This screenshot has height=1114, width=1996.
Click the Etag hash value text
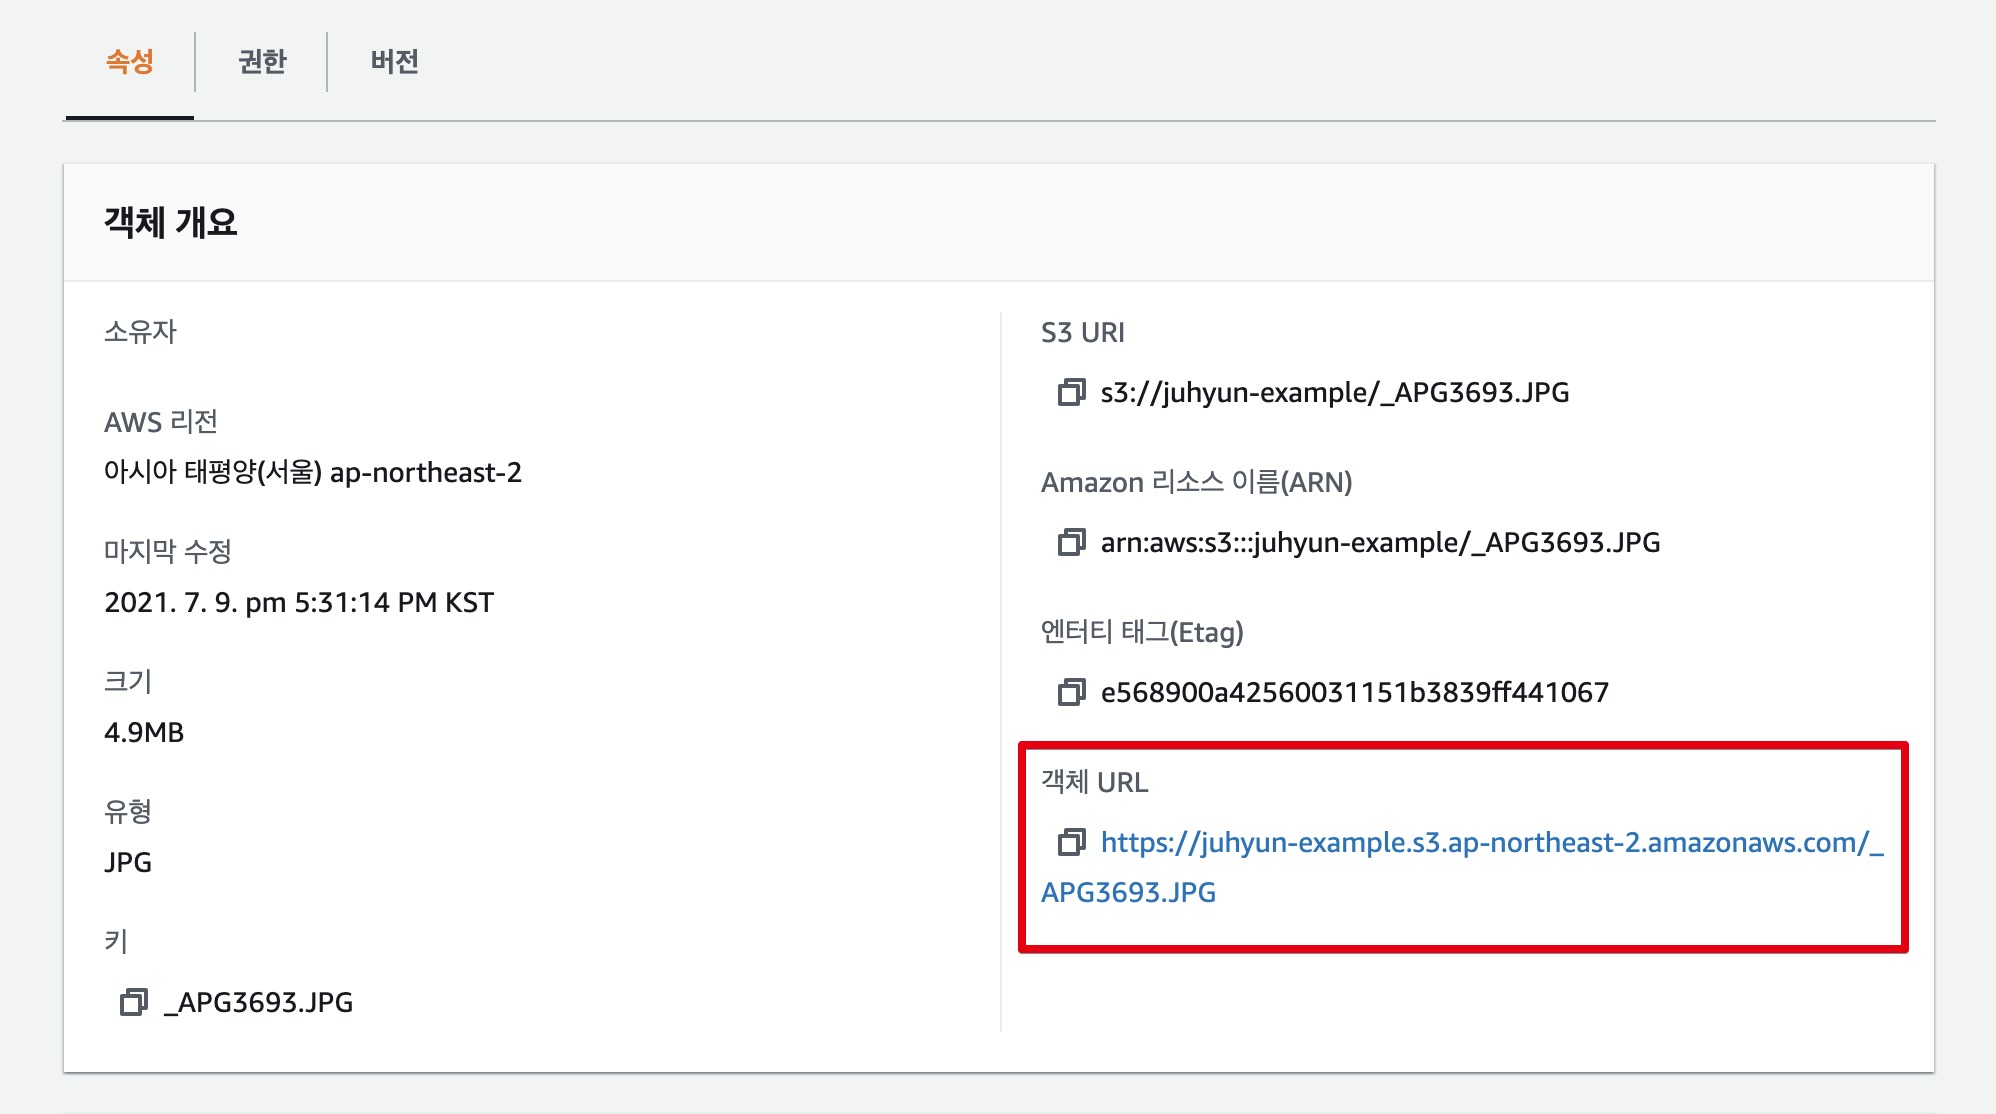coord(1354,692)
